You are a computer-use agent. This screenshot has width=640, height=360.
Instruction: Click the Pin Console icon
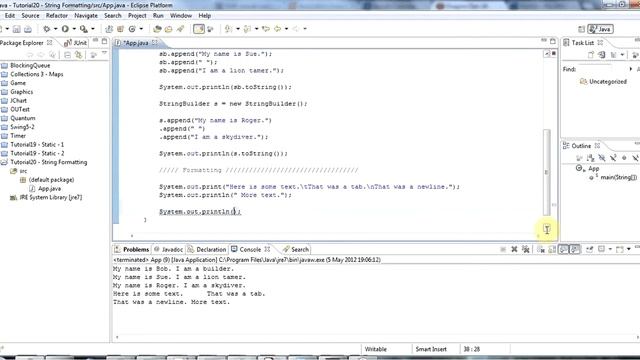589,249
